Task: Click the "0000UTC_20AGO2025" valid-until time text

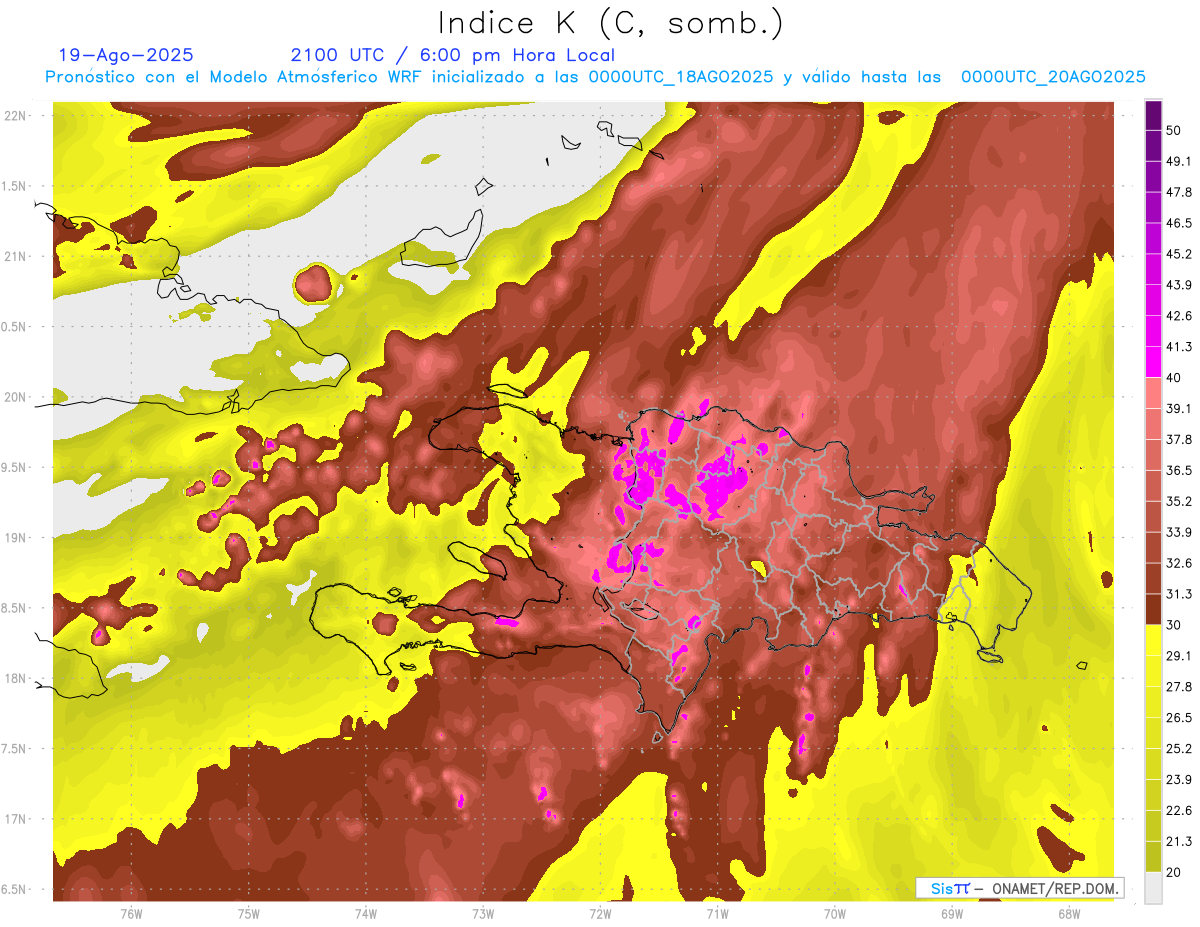Action: 1053,77
